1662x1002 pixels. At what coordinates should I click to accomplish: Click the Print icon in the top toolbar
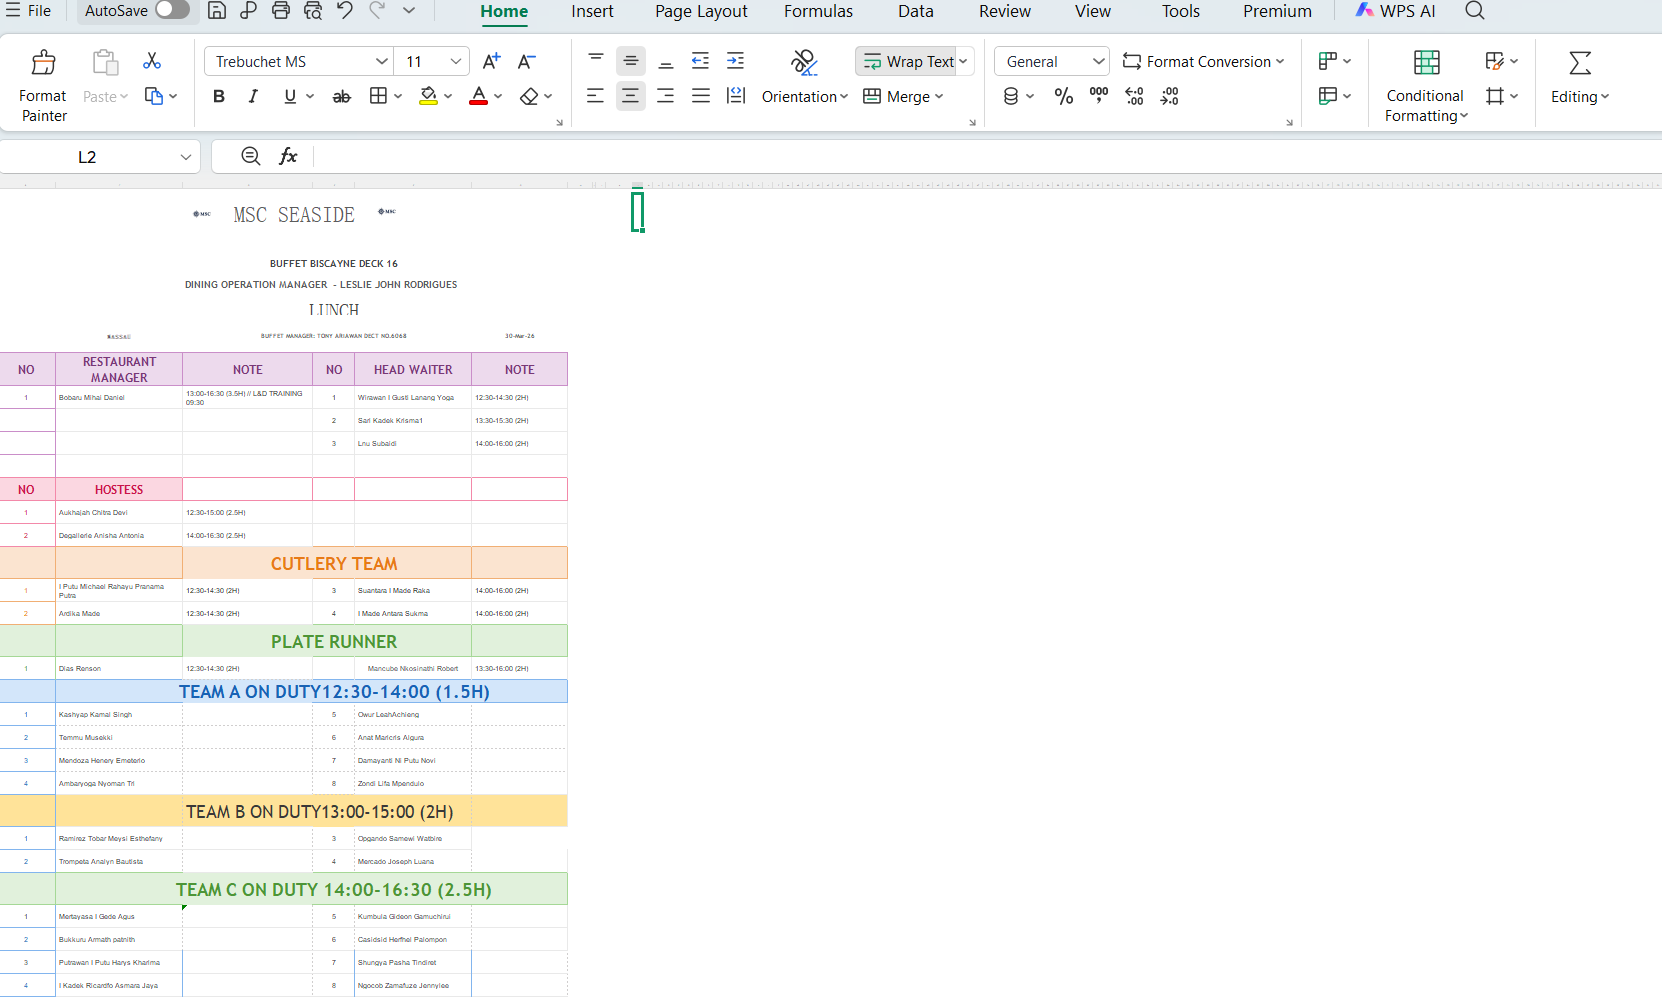pyautogui.click(x=281, y=11)
